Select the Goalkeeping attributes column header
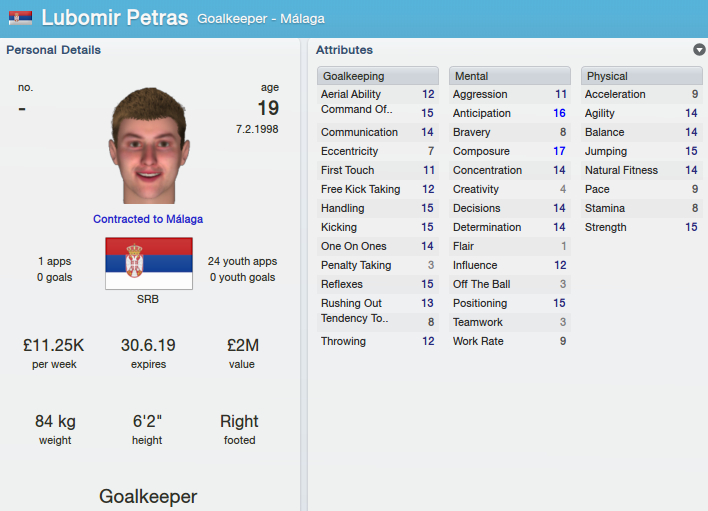708x511 pixels. (378, 76)
